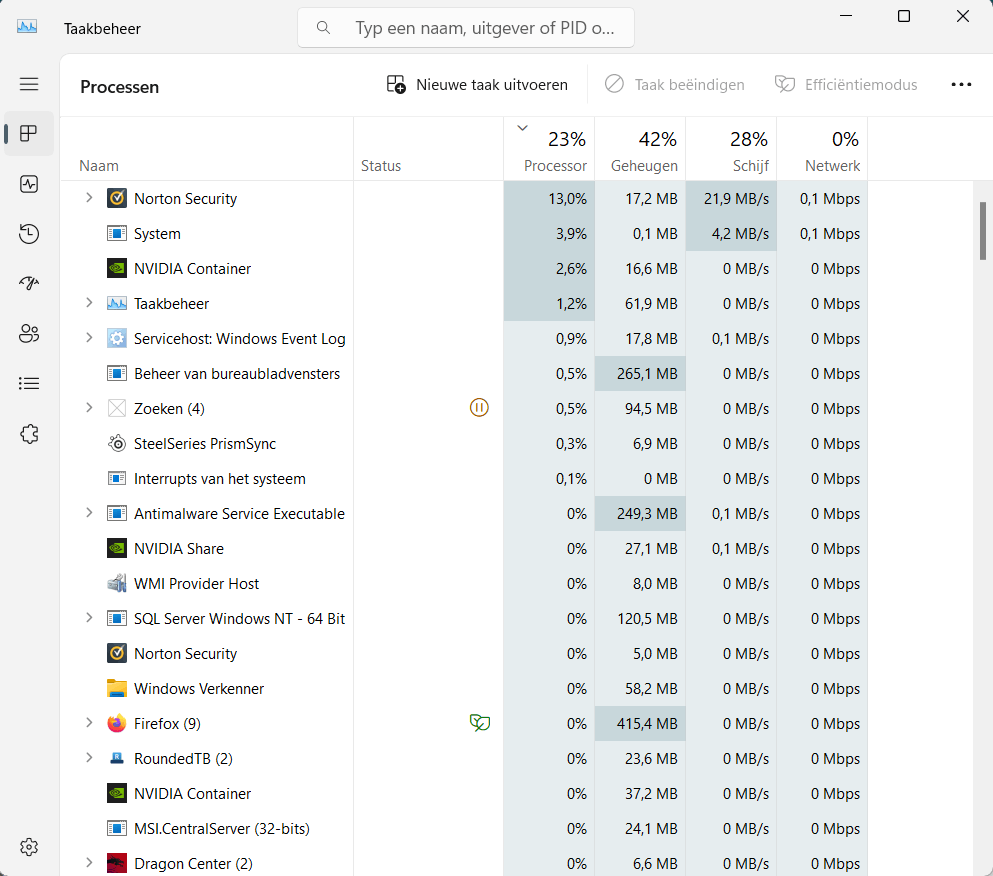Open the Users sidebar icon
This screenshot has height=876, width=993.
click(28, 333)
